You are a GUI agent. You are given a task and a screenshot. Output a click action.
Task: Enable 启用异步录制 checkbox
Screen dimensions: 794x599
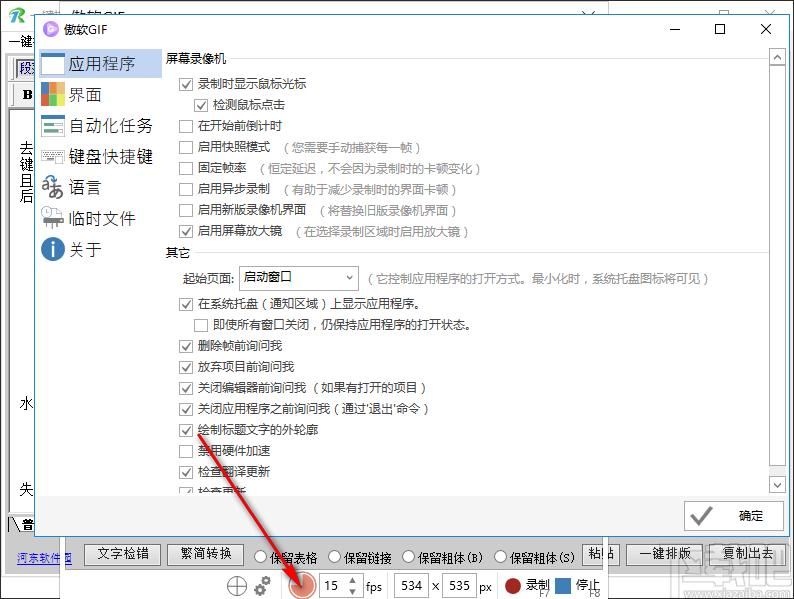186,189
